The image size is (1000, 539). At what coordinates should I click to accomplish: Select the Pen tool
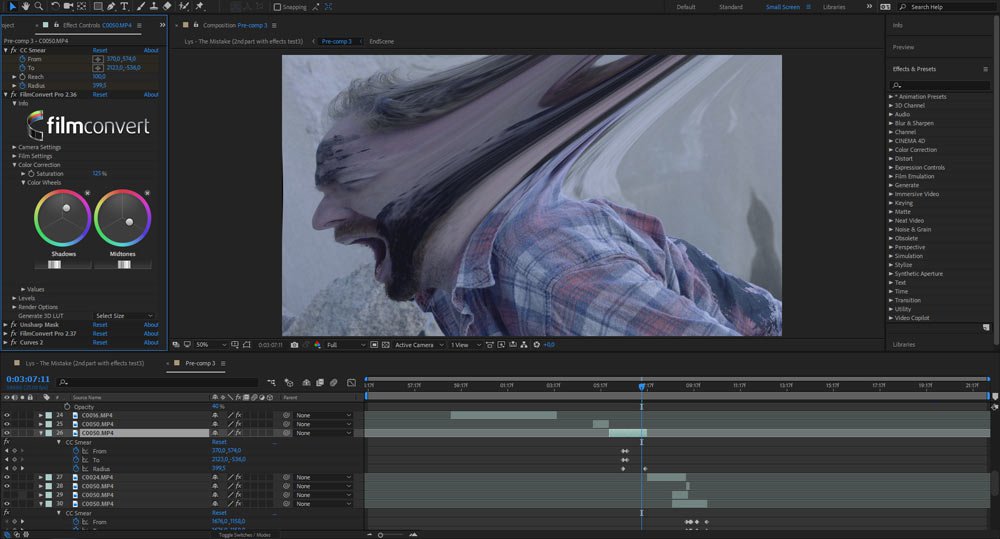(109, 7)
